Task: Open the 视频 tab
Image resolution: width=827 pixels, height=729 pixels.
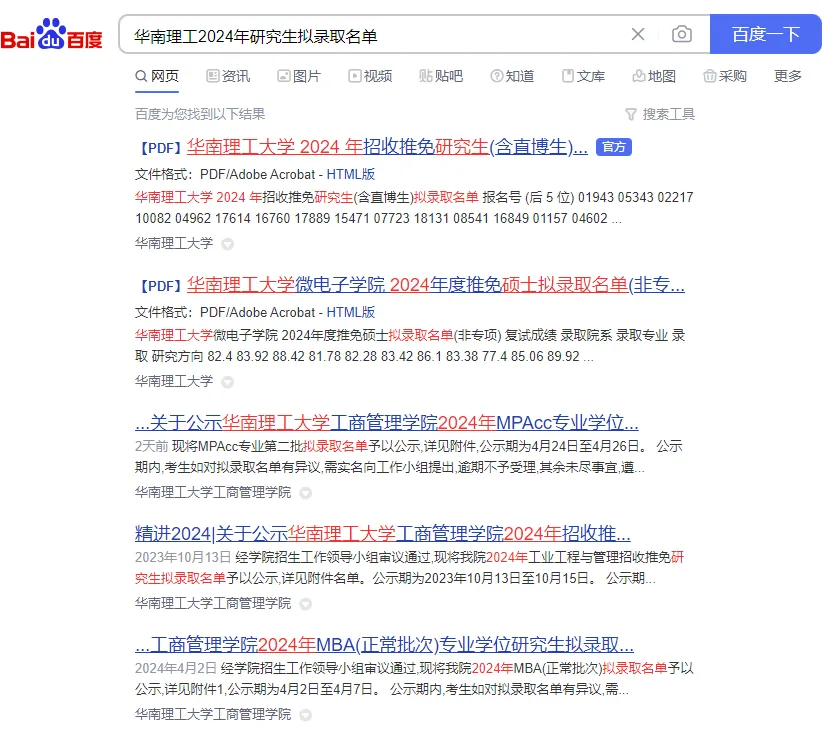Action: (370, 76)
